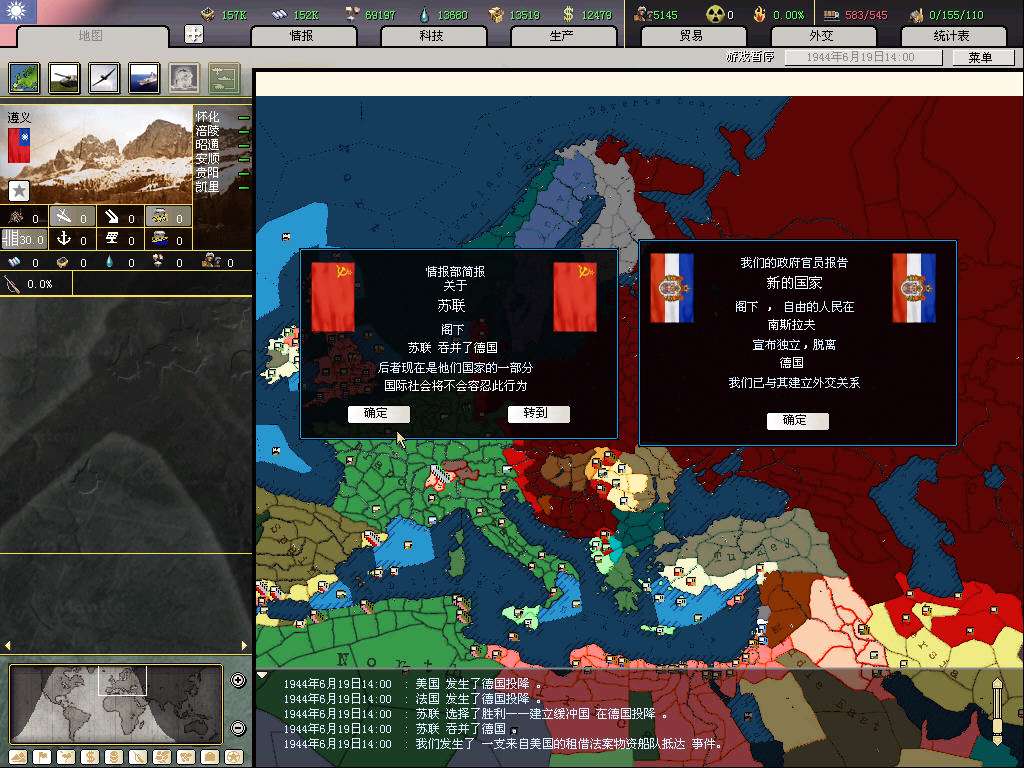1024x768 pixels.
Task: Click 确定 in the 新的国家 dialog
Action: (x=797, y=421)
